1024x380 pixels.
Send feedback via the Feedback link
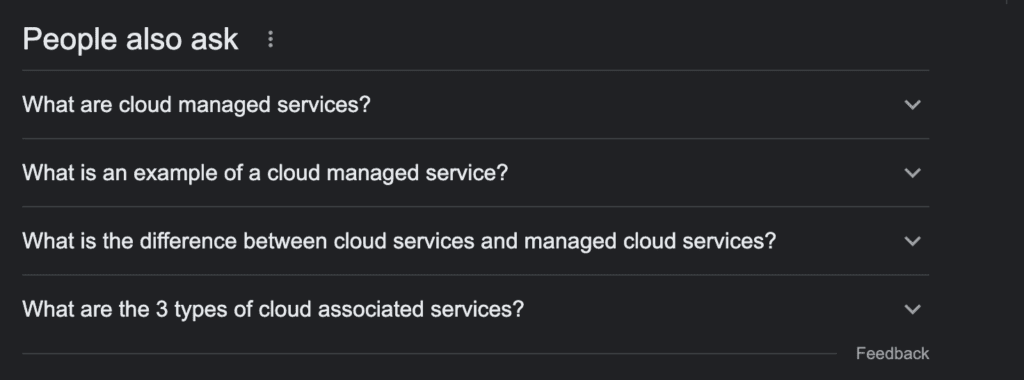click(x=892, y=353)
